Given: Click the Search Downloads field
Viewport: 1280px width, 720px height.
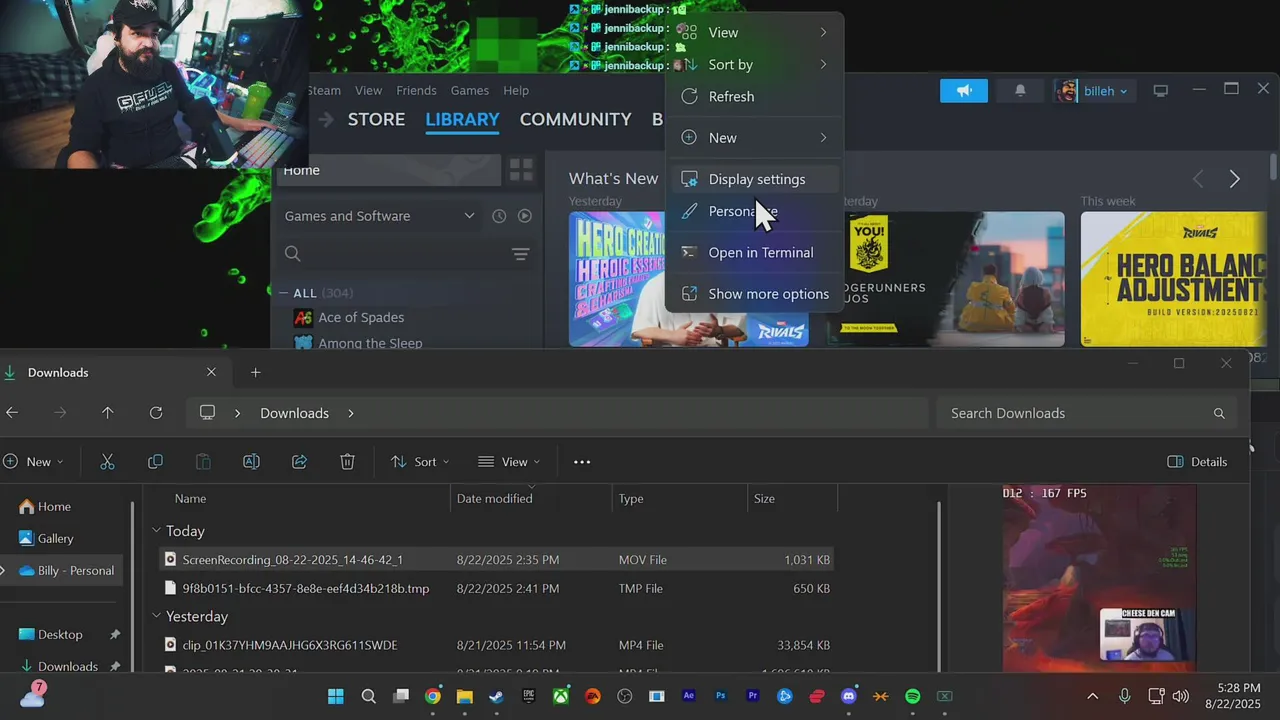Looking at the screenshot, I should coord(1086,413).
